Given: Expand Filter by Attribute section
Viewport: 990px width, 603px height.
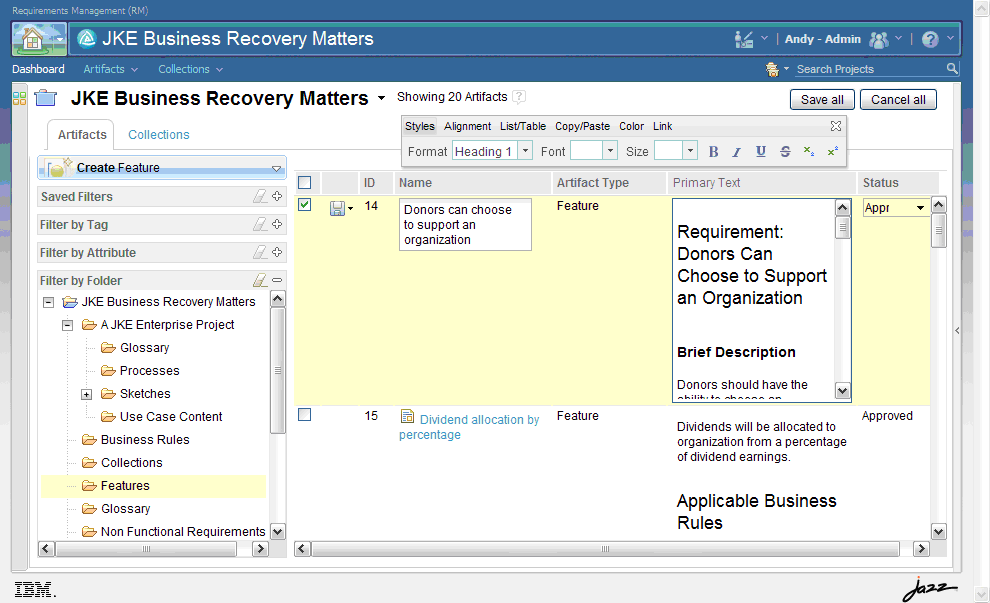Looking at the screenshot, I should tap(277, 252).
